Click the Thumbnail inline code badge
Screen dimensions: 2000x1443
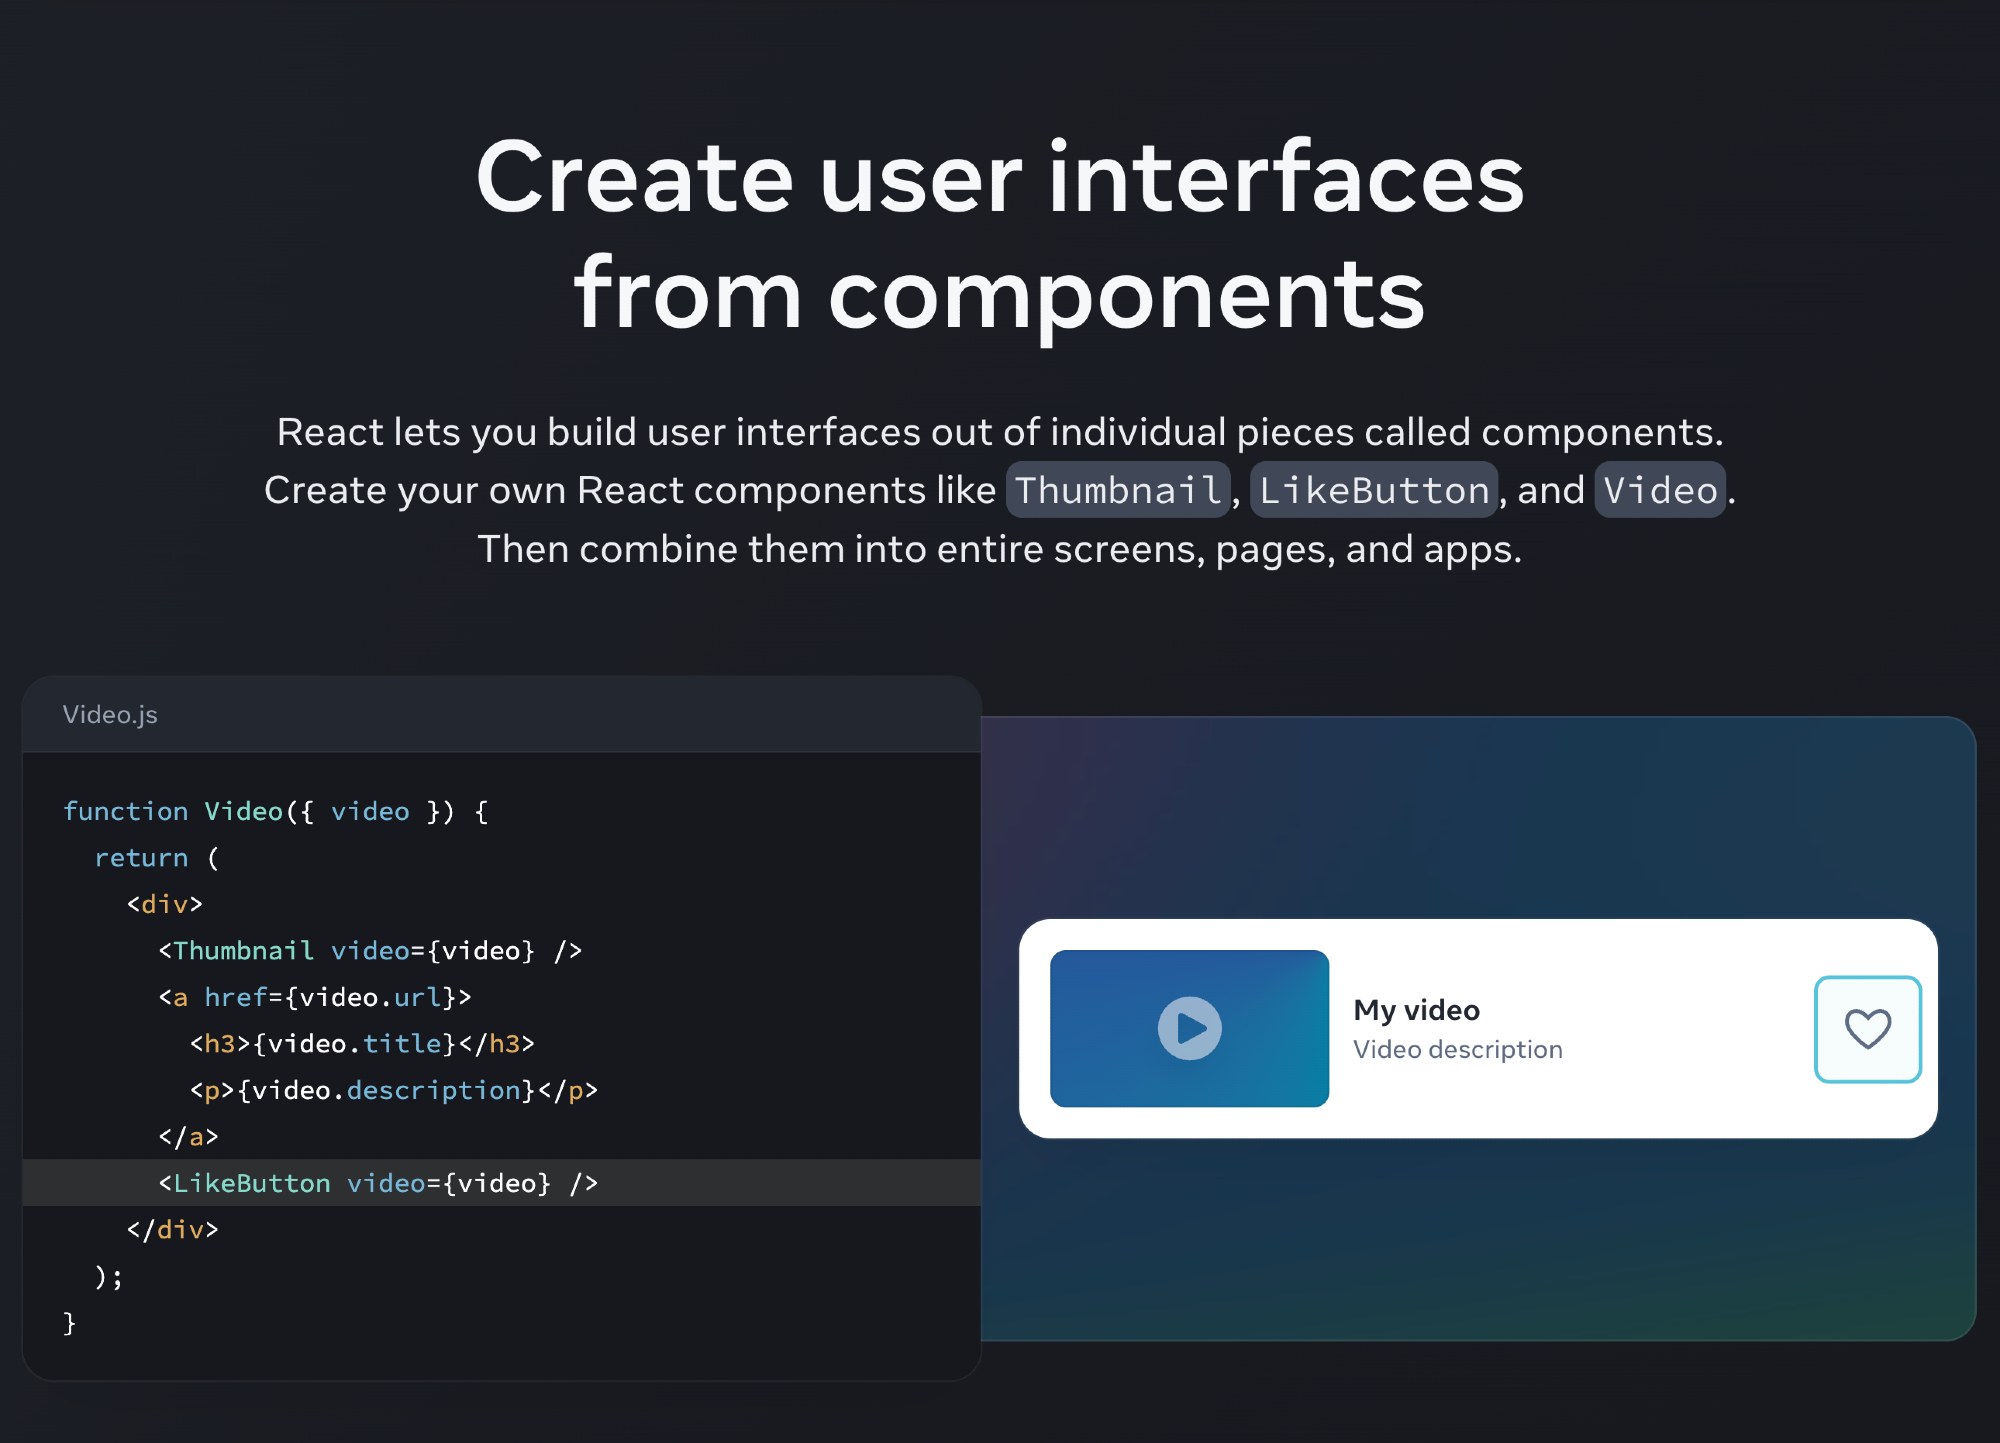(x=1117, y=490)
